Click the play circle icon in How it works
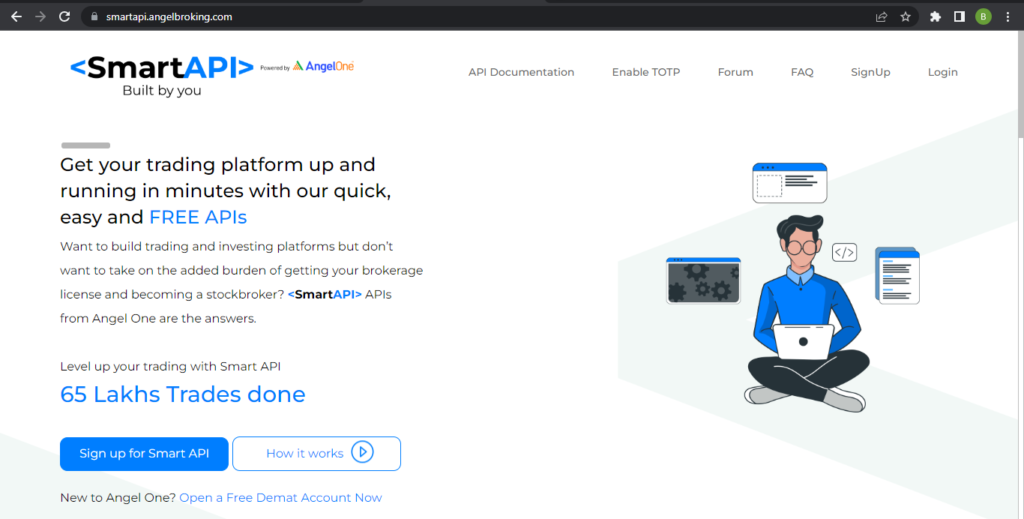Screen dimensions: 1024x519 [362, 452]
